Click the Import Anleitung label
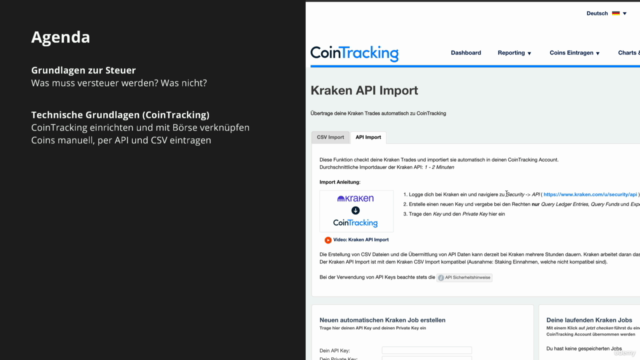The image size is (640, 360). coord(340,182)
